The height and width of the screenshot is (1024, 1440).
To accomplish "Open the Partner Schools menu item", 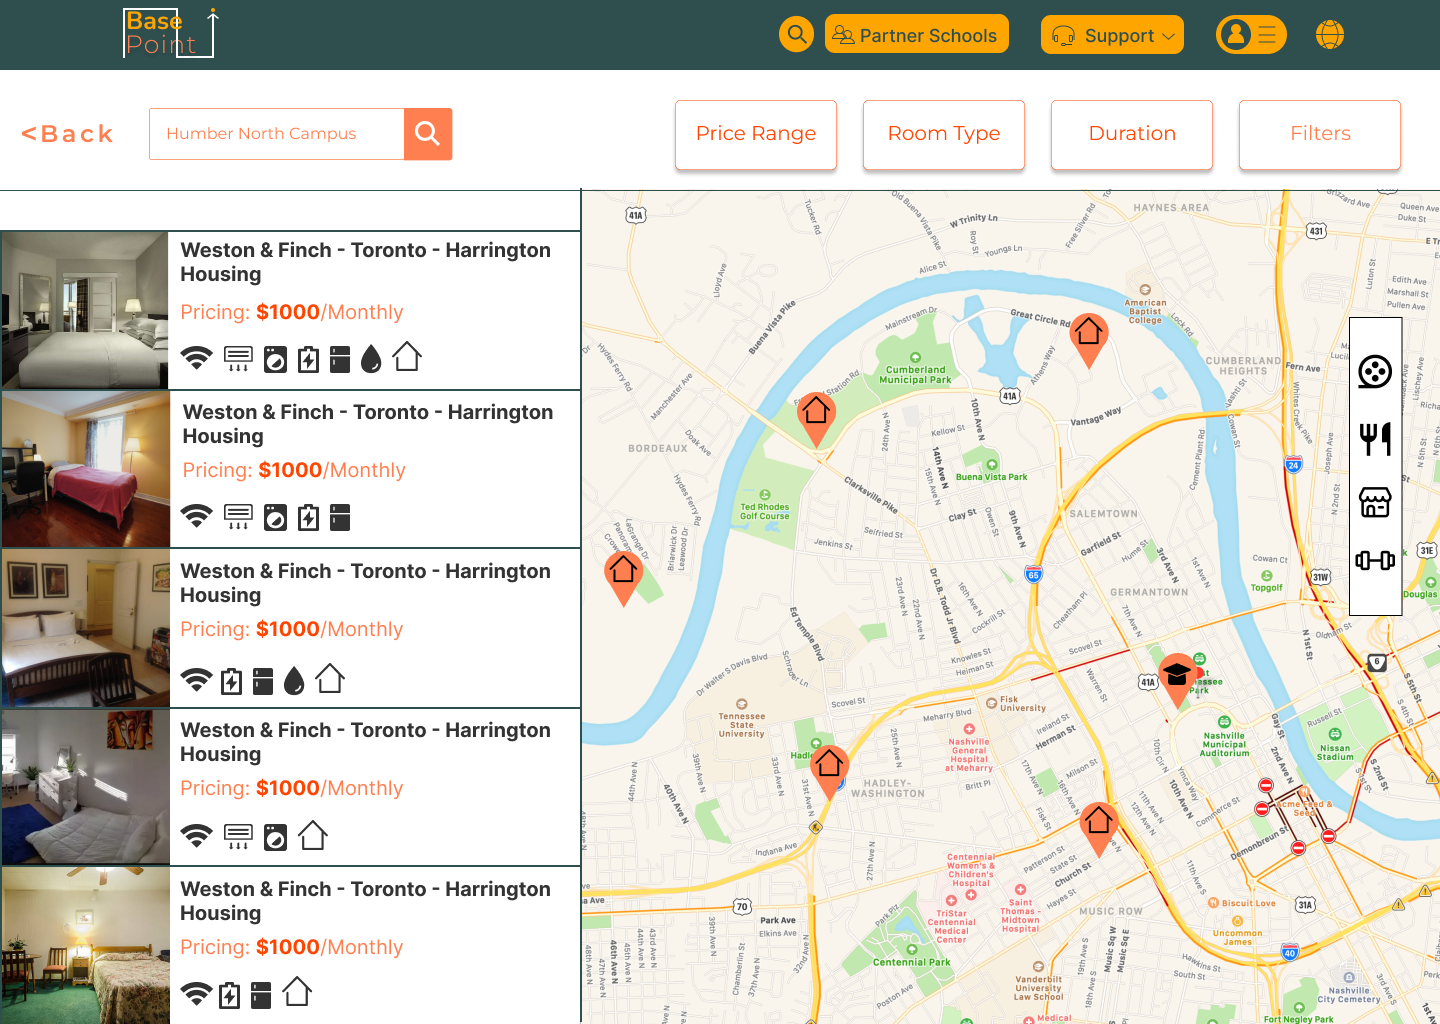I will tap(916, 34).
